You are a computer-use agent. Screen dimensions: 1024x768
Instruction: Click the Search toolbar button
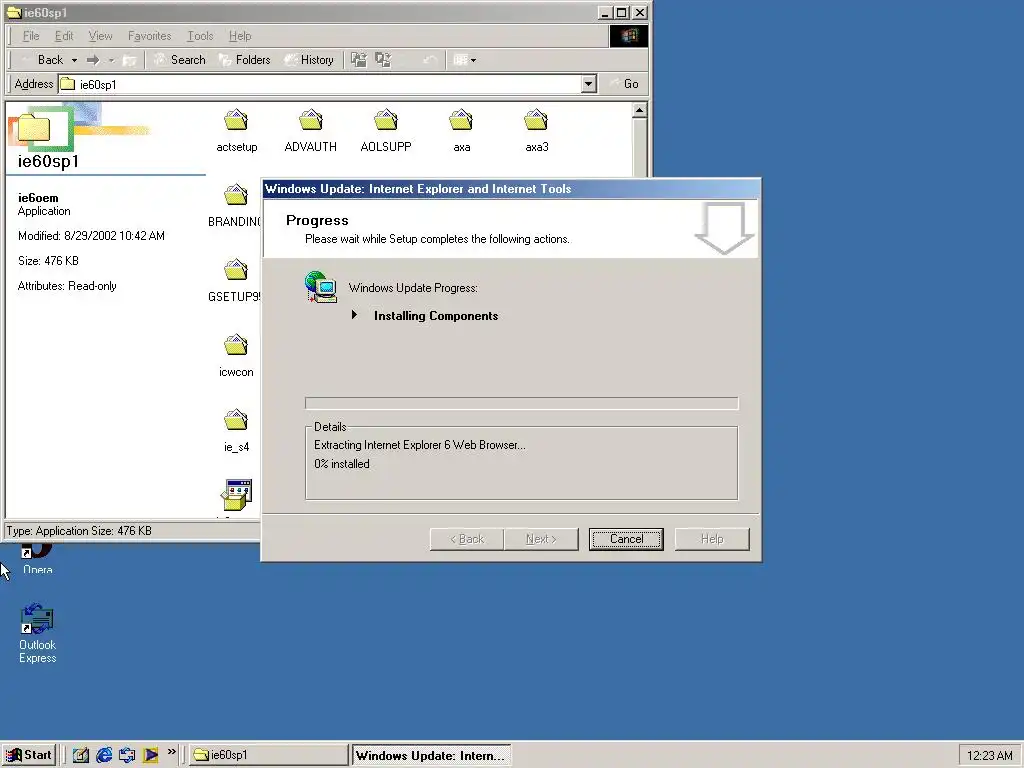(x=179, y=60)
